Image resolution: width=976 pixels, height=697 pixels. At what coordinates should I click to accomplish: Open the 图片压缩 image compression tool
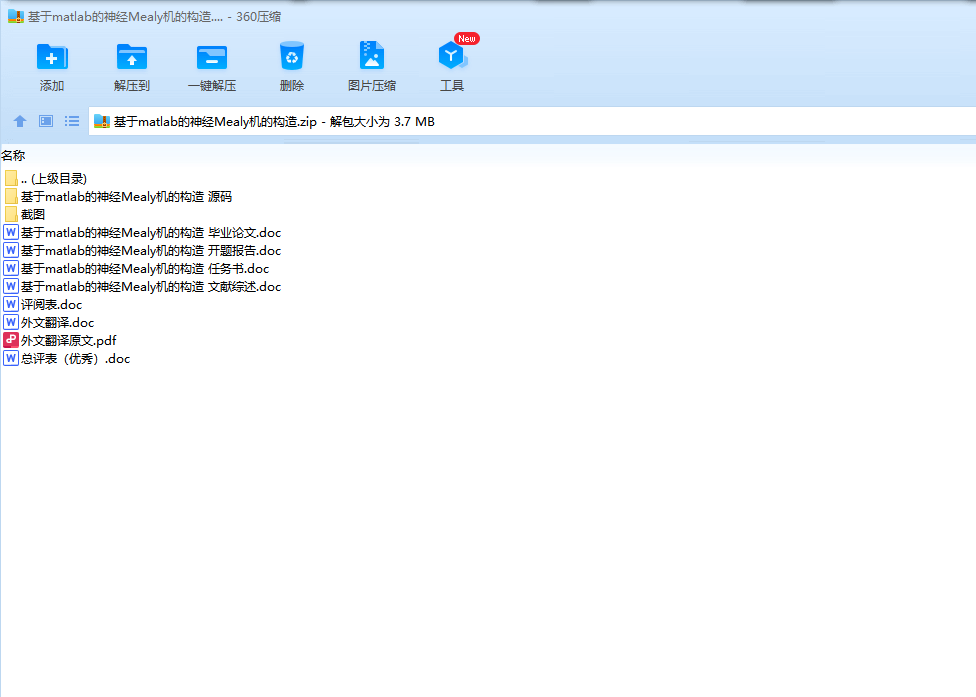372,56
